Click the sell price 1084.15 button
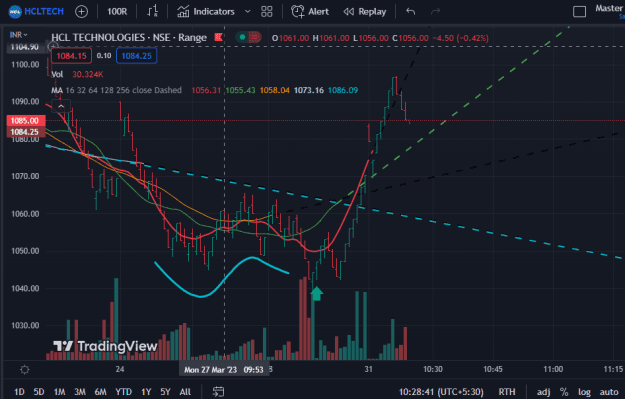This screenshot has height=399, width=625. (x=71, y=56)
